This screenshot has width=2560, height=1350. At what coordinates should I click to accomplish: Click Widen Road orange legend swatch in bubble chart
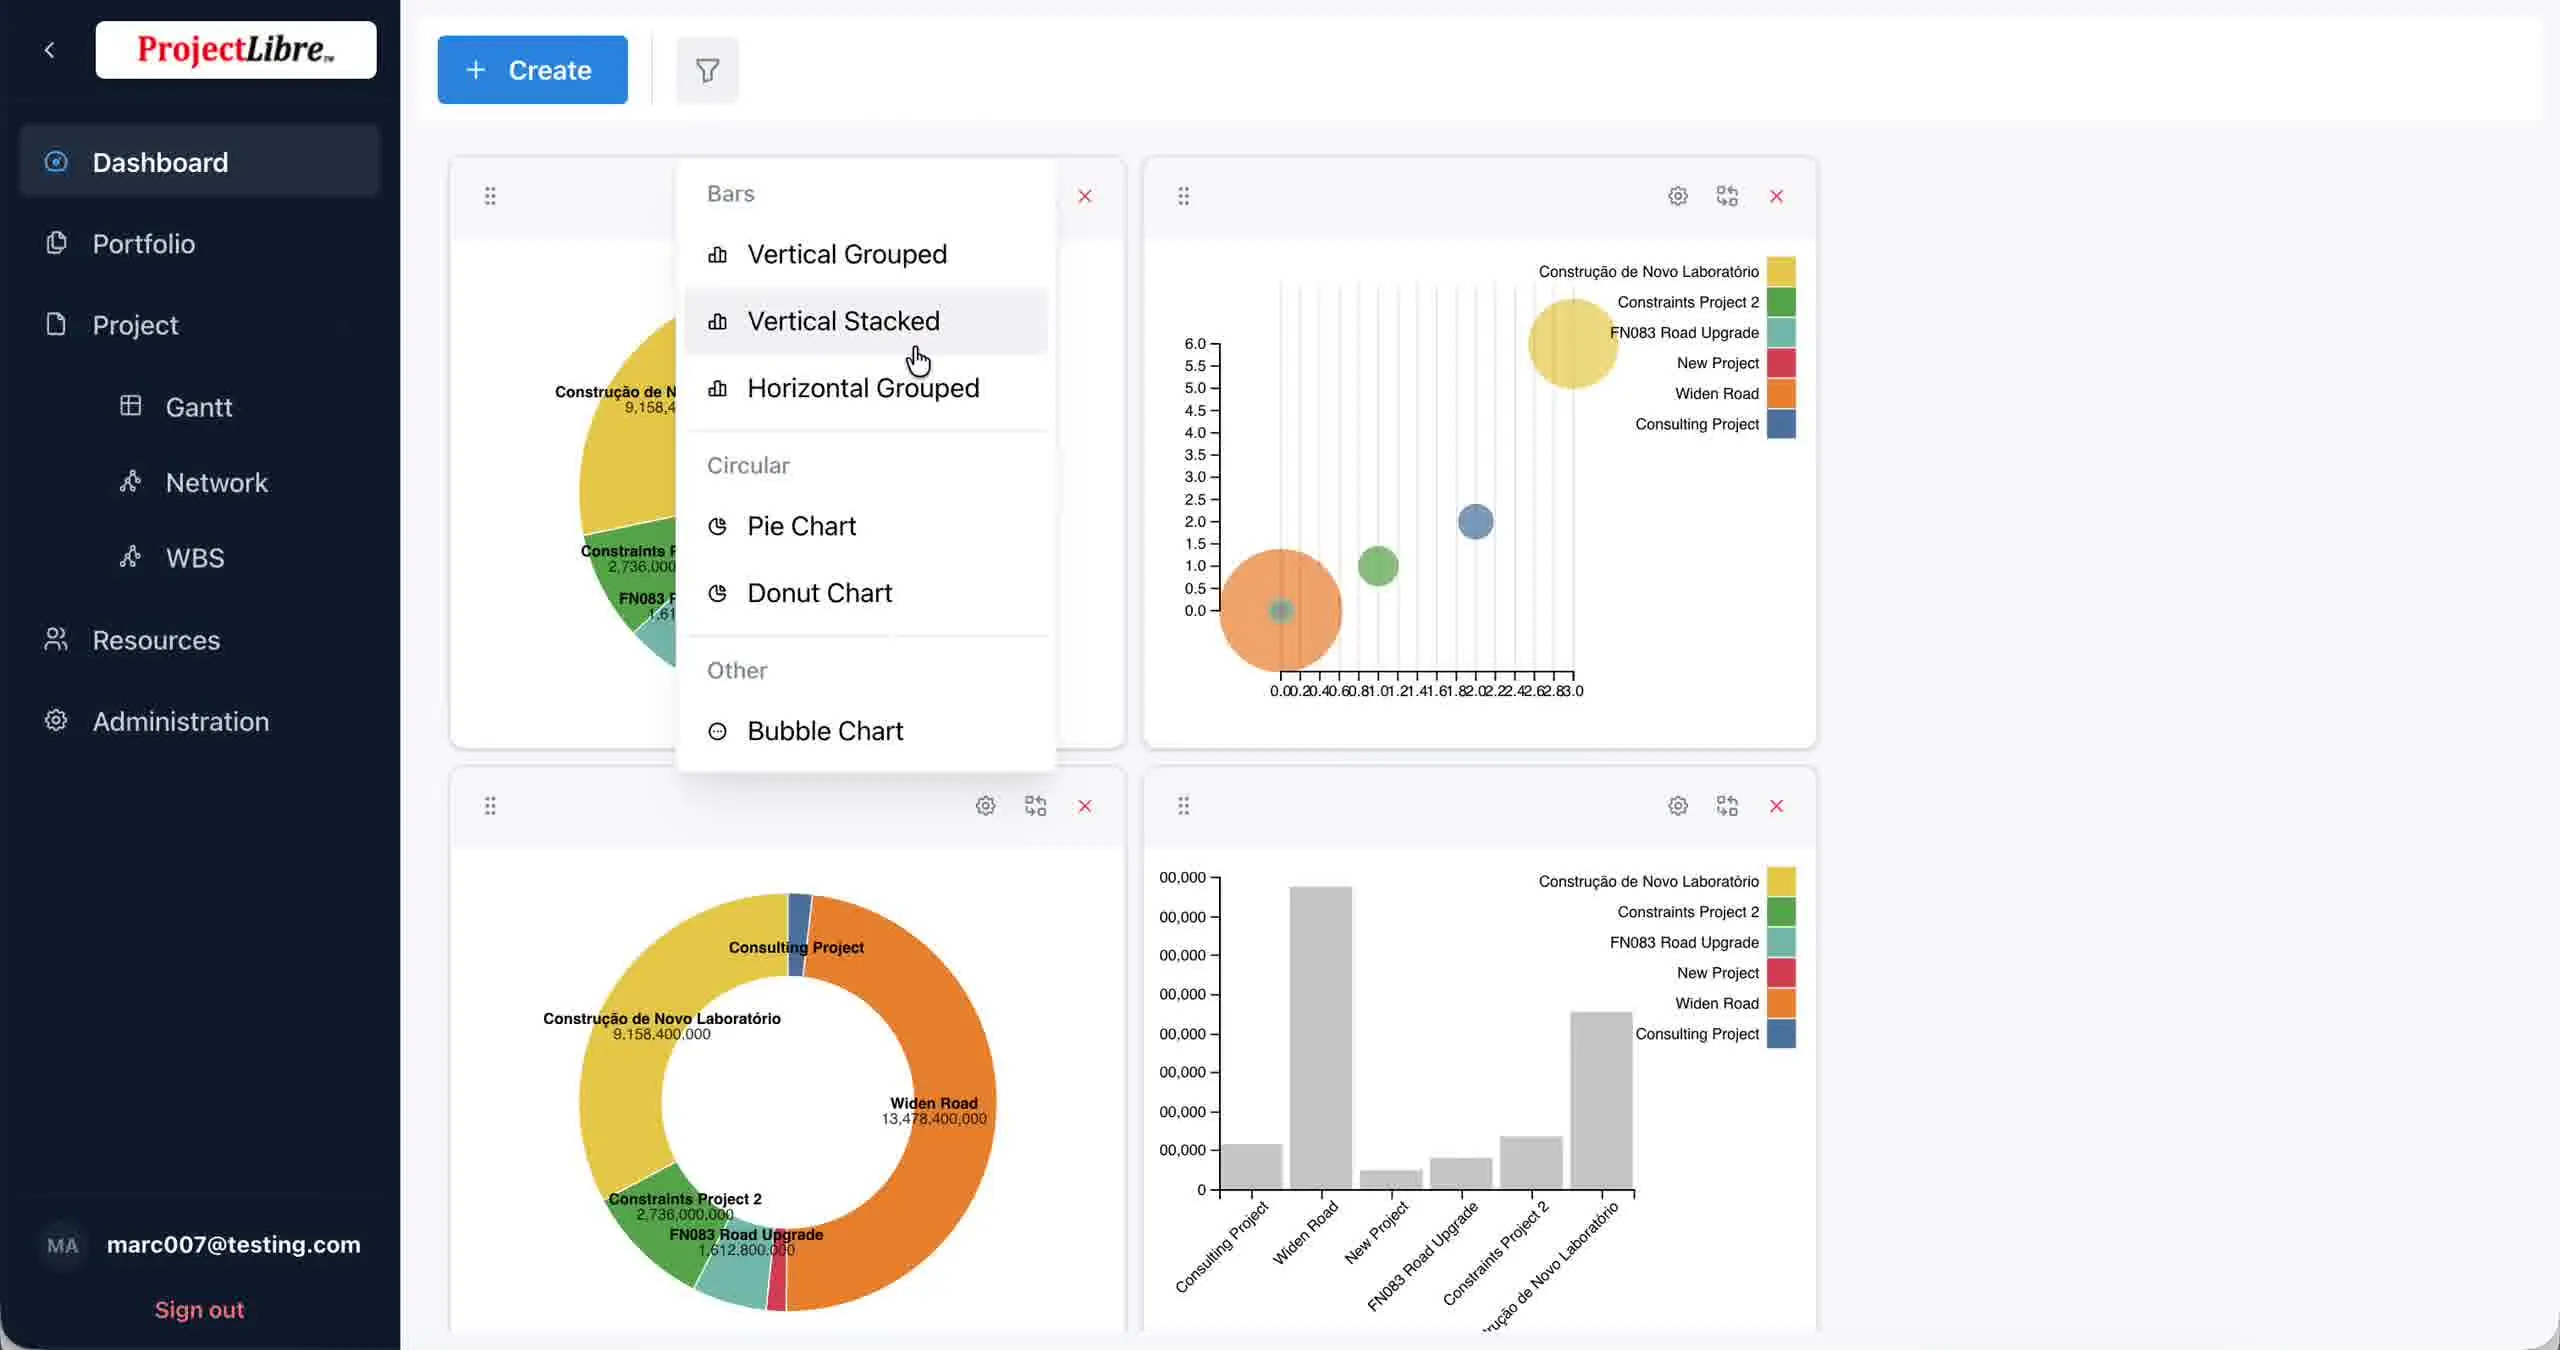[x=1781, y=394]
